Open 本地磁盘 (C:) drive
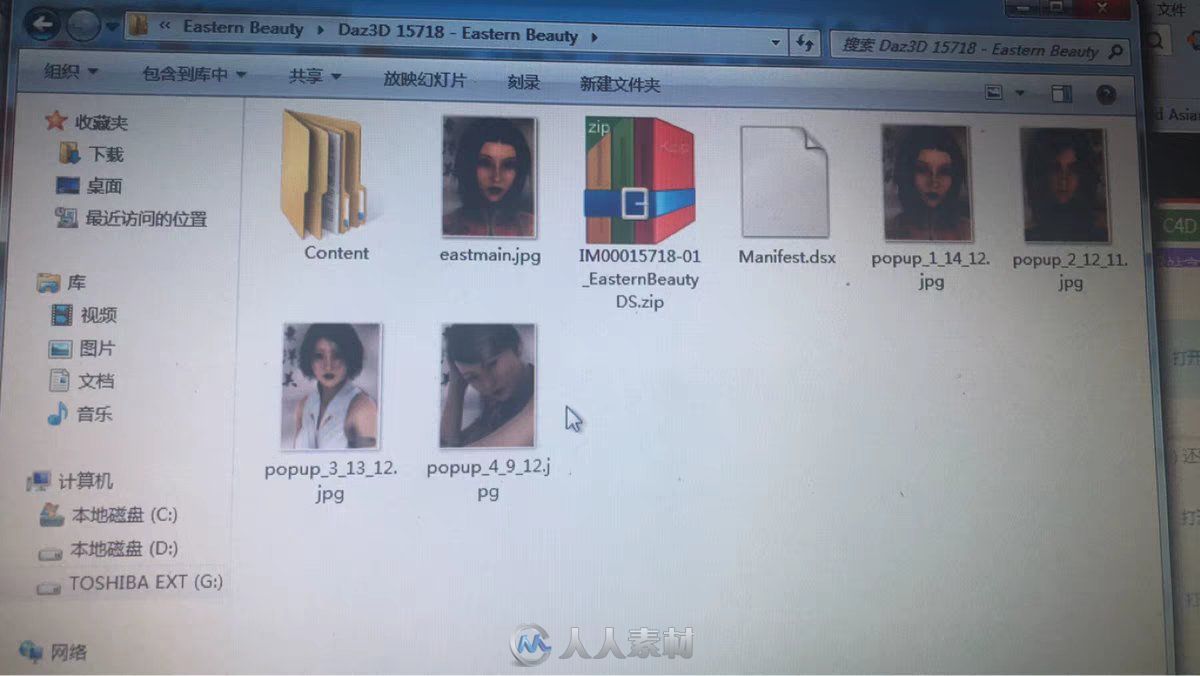 click(x=125, y=515)
